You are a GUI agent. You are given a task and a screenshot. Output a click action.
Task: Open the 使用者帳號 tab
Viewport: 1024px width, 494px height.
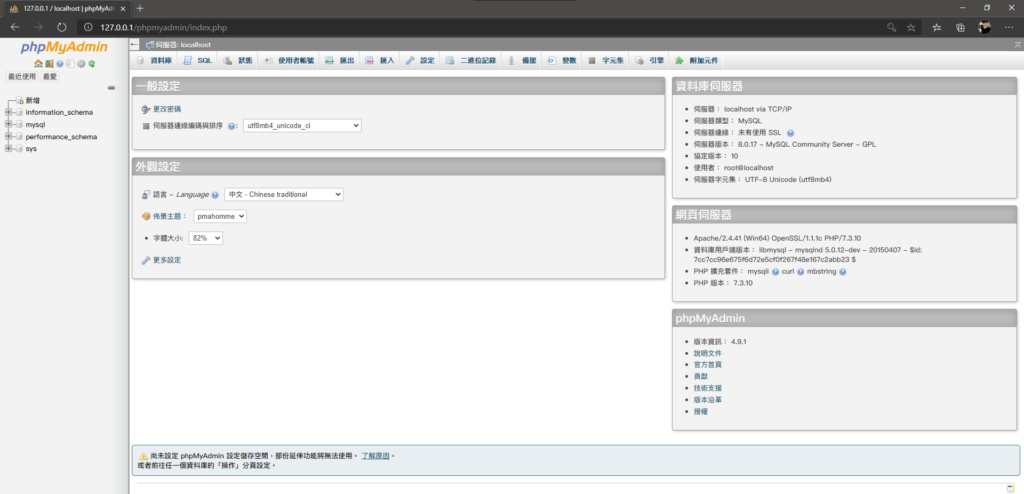[x=289, y=61]
